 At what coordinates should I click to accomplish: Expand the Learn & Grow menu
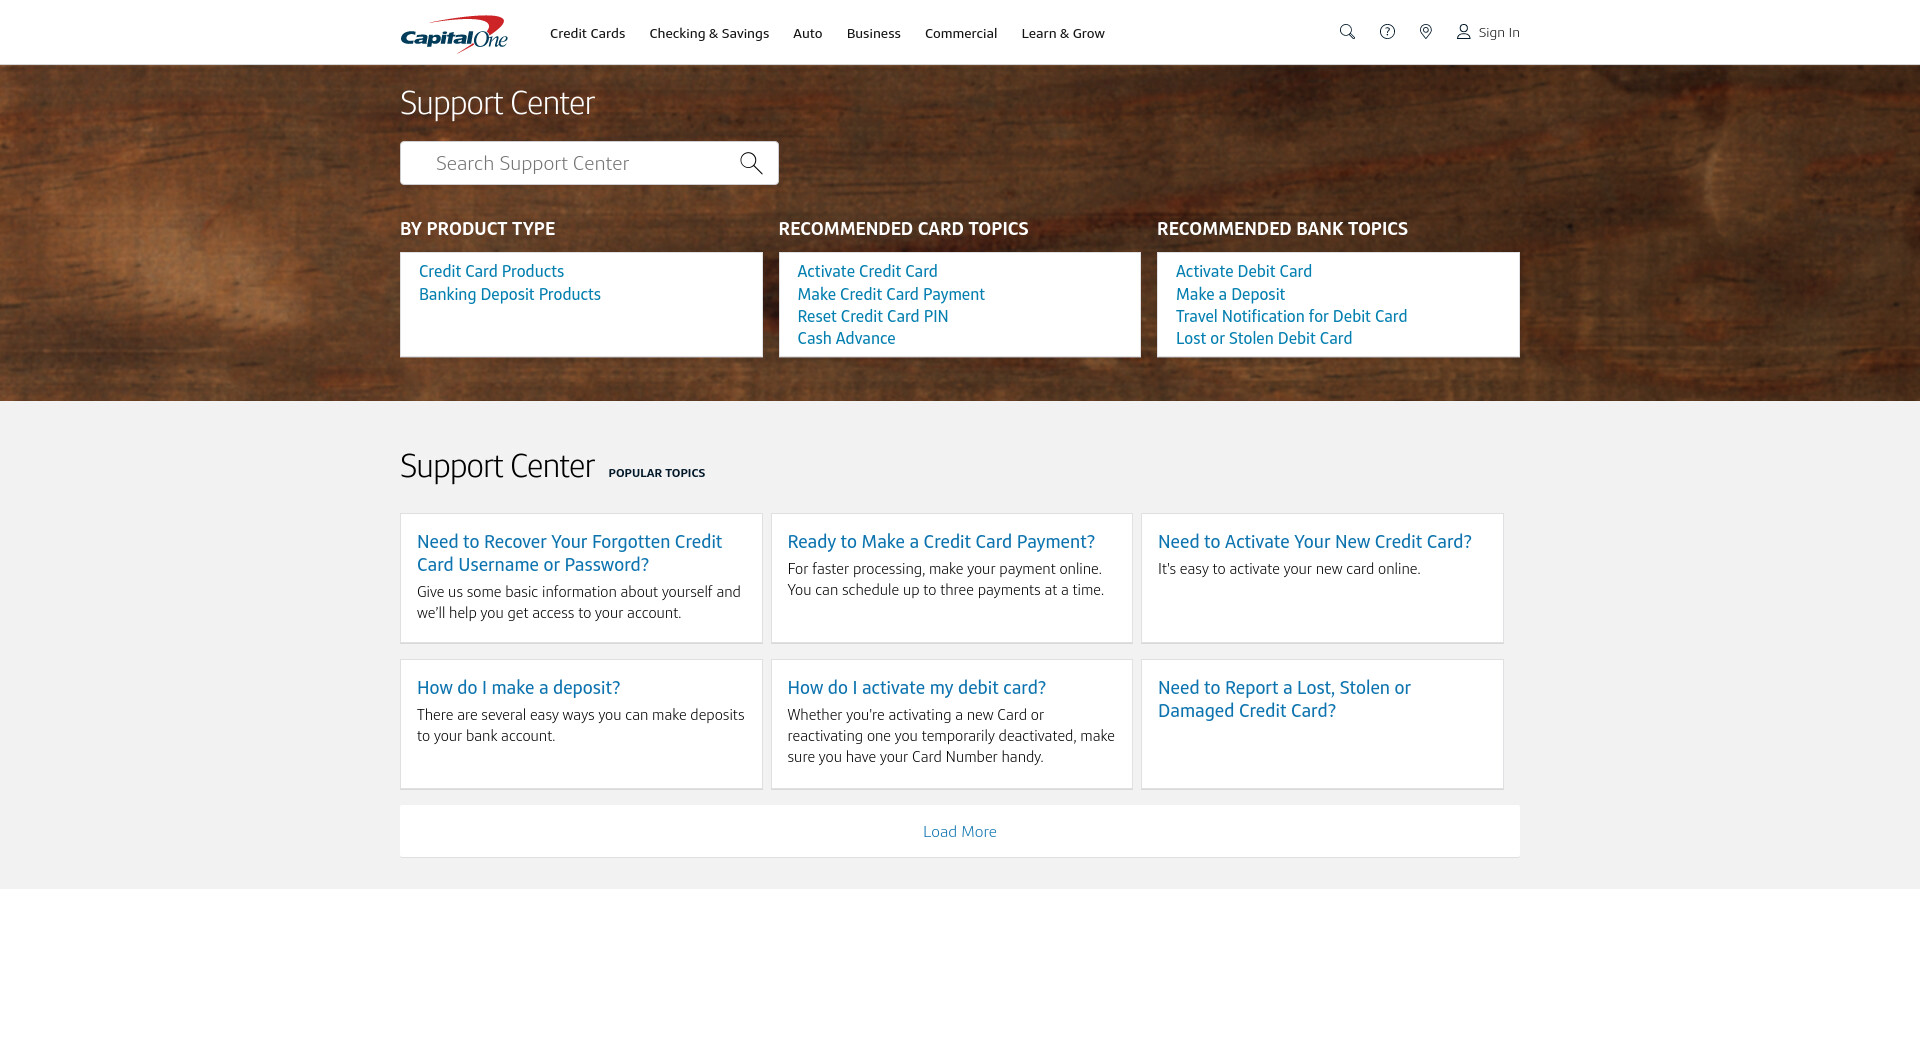point(1062,33)
